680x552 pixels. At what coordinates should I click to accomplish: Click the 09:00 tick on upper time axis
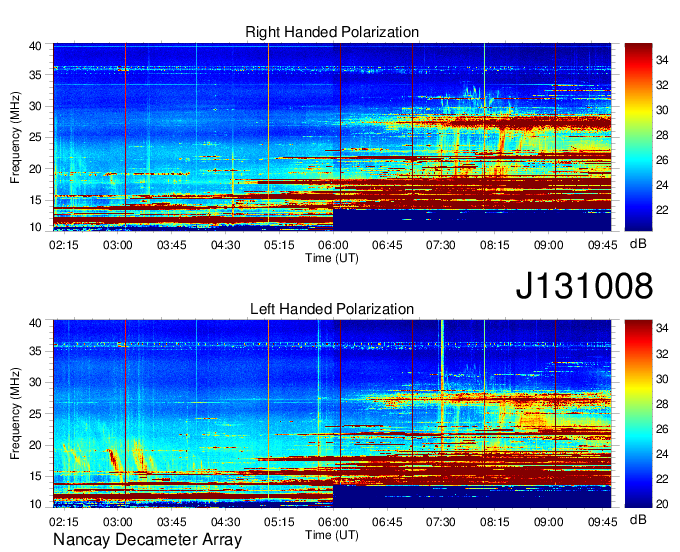tap(549, 245)
